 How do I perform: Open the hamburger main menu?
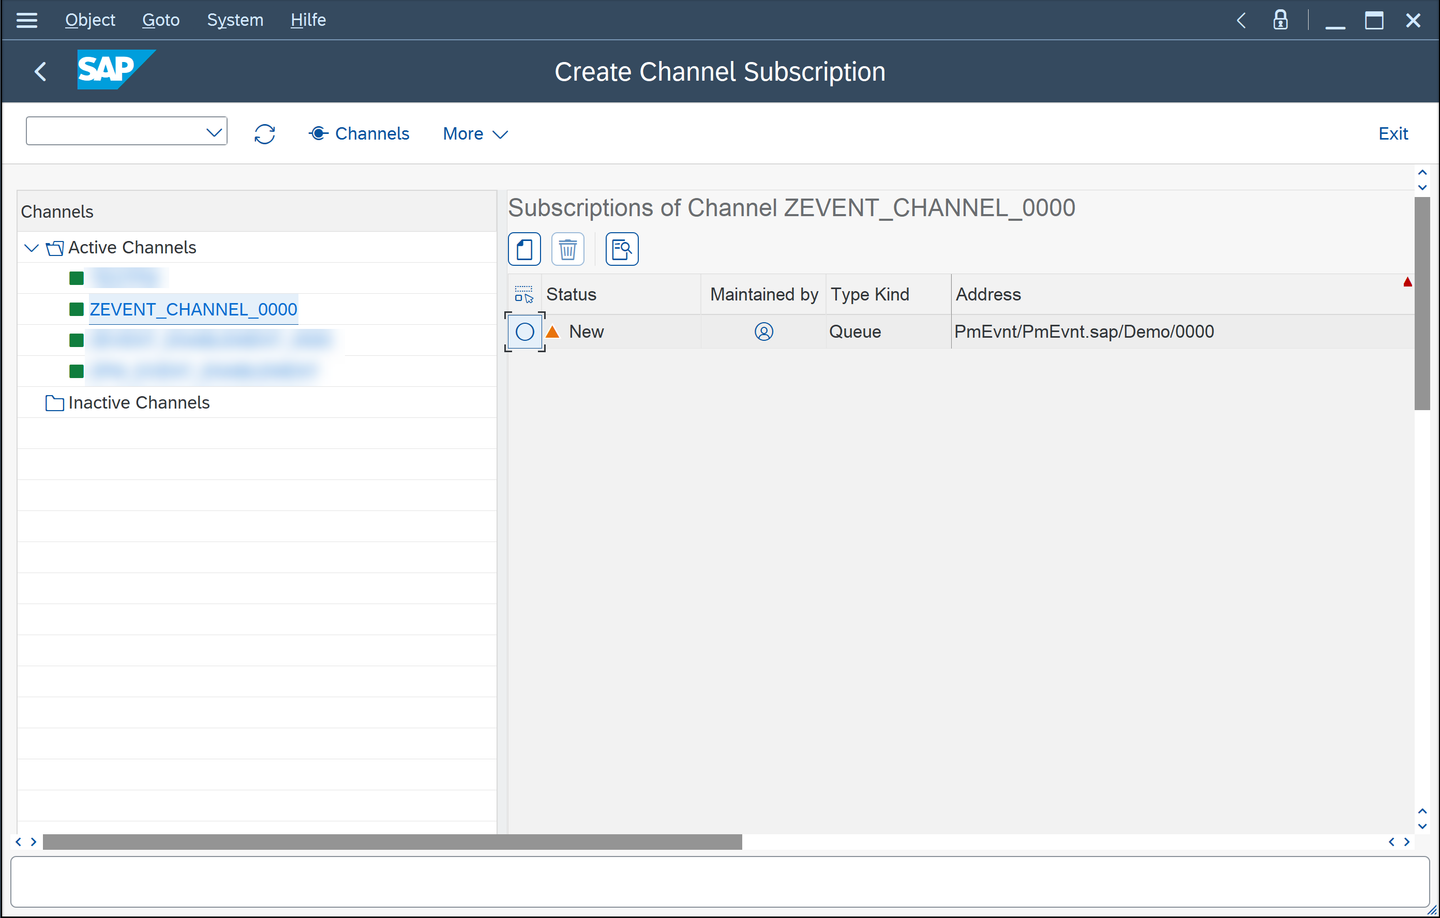pos(27,20)
